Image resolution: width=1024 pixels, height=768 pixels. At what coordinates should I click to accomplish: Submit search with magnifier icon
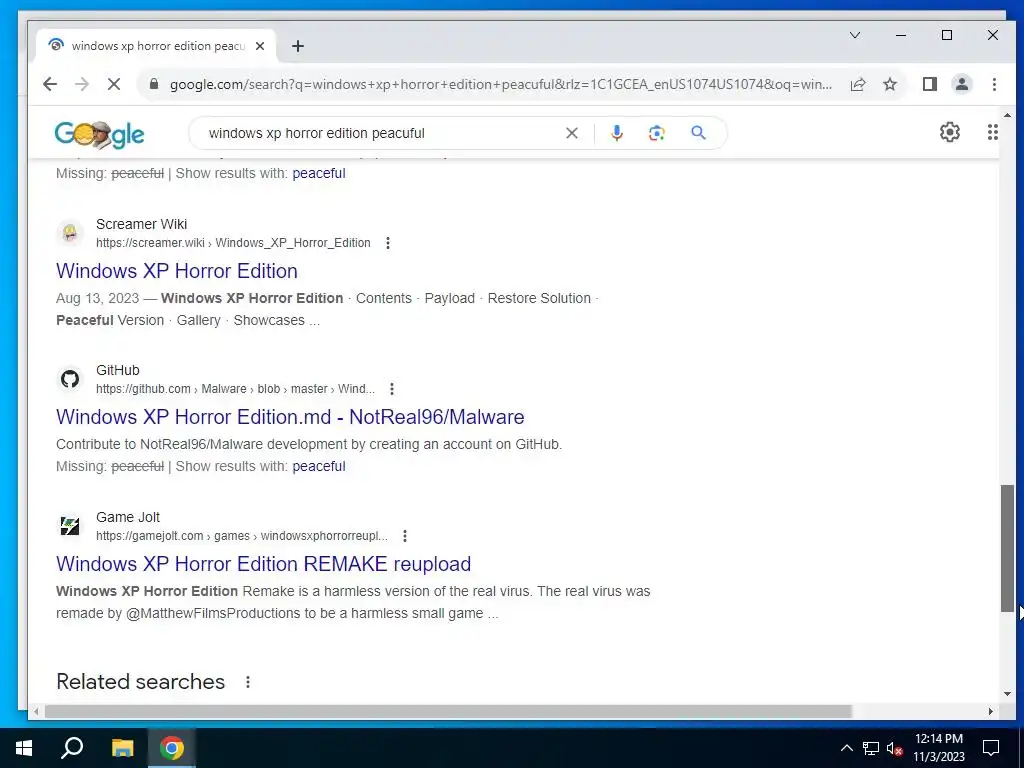pyautogui.click(x=698, y=133)
